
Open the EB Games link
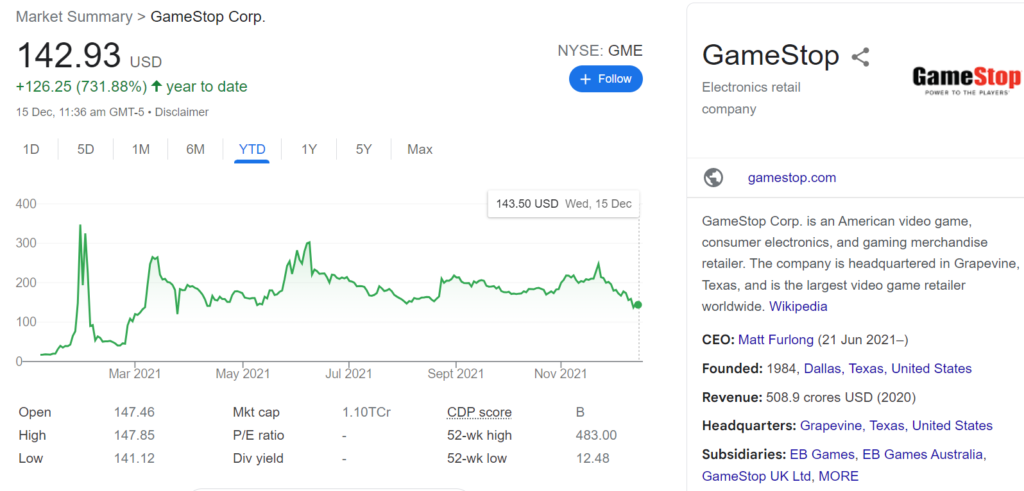(x=822, y=454)
